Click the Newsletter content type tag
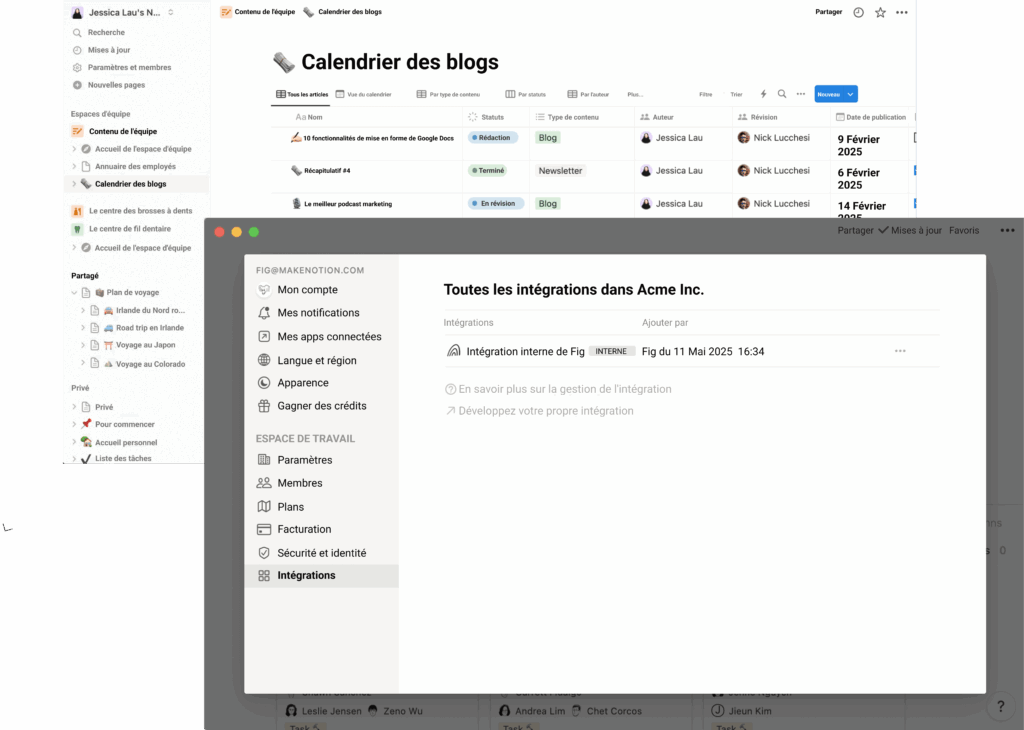This screenshot has width=1024, height=730. click(560, 170)
